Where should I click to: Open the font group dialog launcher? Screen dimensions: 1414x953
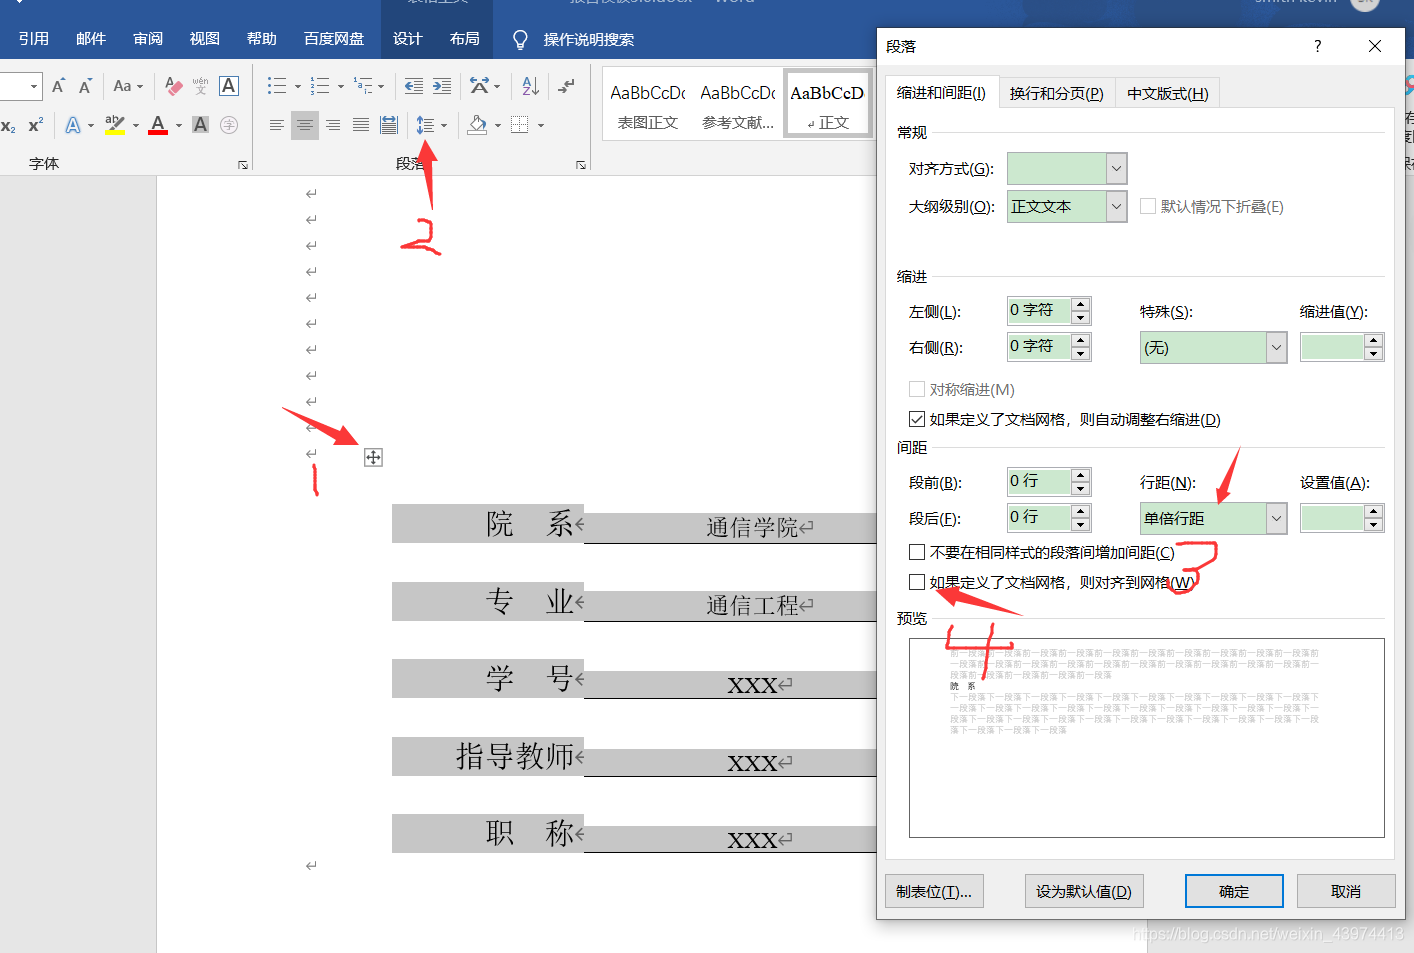click(x=243, y=165)
